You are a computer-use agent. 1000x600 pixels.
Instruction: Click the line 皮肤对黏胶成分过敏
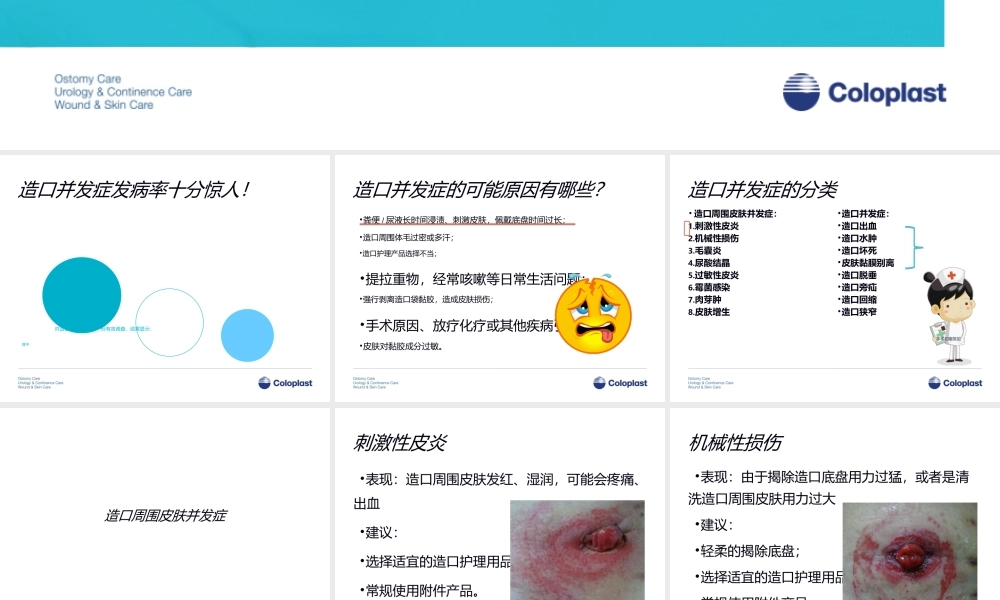point(401,346)
